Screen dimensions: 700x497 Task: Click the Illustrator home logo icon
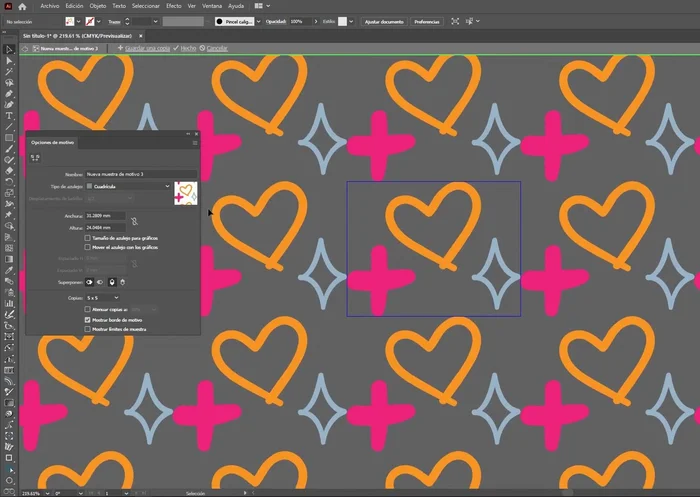(x=9, y=6)
